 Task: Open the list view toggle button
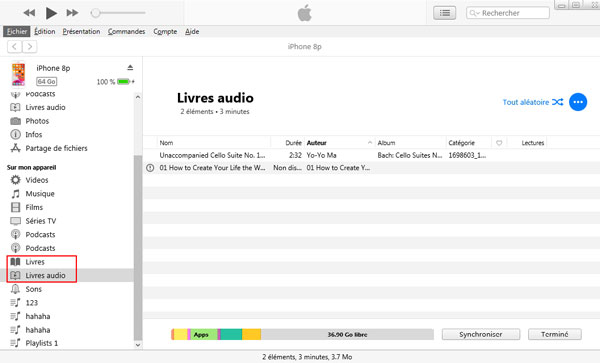coord(445,13)
